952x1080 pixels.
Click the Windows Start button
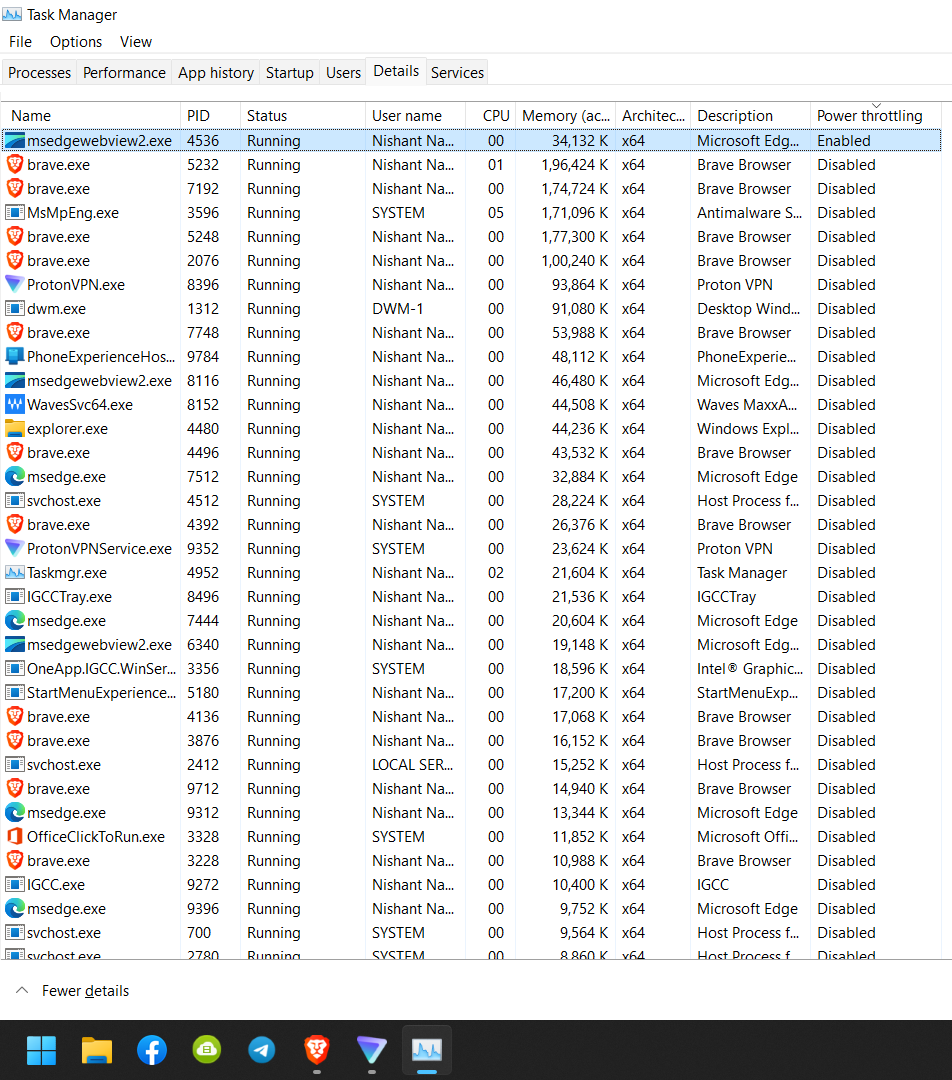click(x=41, y=1050)
